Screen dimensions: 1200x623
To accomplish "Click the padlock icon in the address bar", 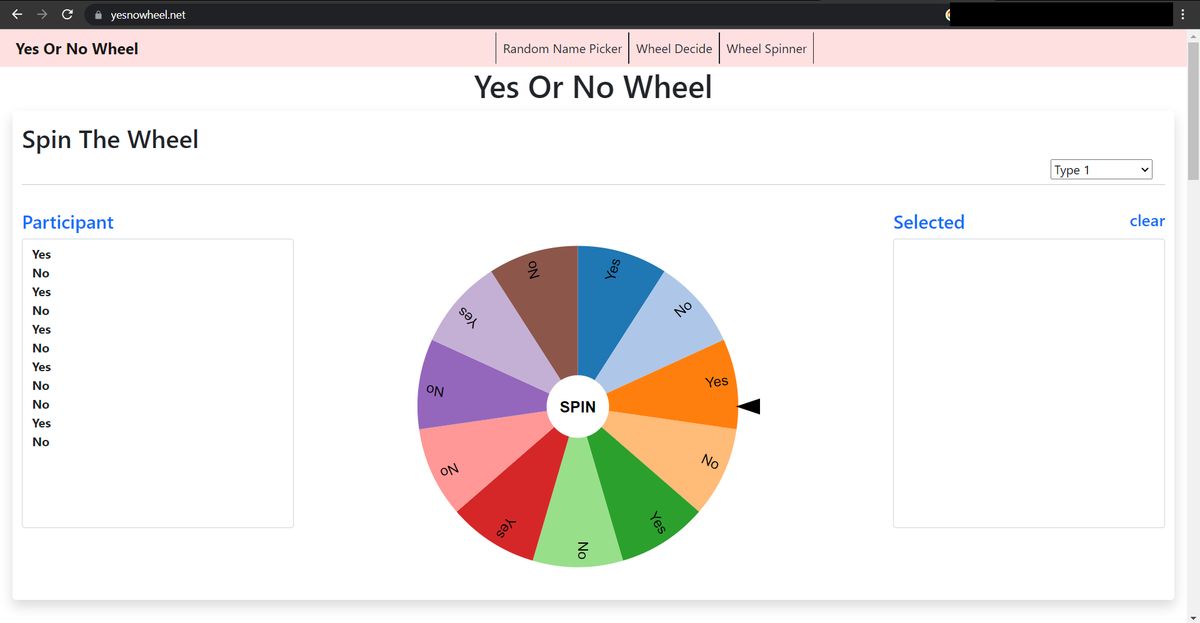I will coord(96,14).
